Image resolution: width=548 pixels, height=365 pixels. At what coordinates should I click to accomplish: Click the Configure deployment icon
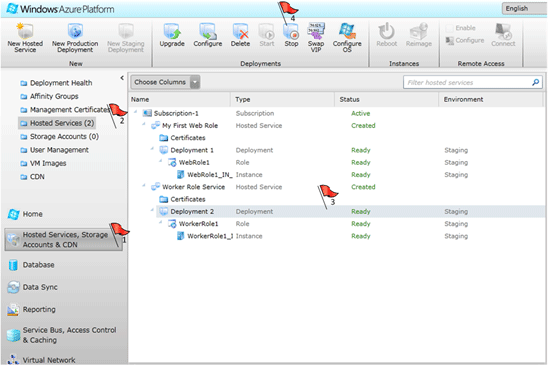pos(208,31)
